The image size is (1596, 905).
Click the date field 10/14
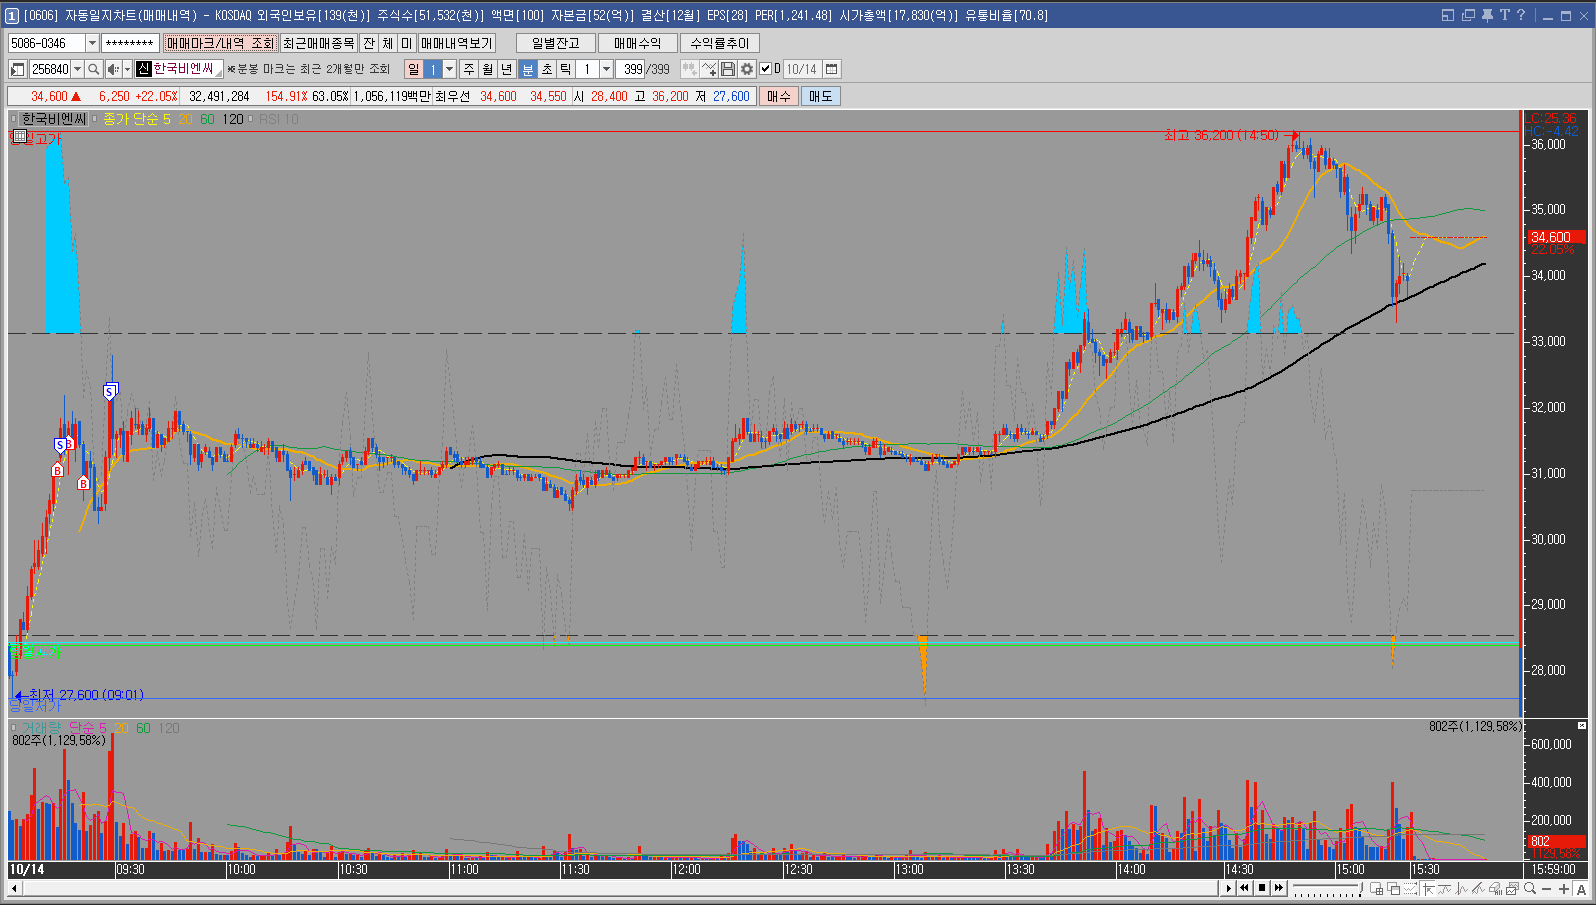(x=802, y=69)
